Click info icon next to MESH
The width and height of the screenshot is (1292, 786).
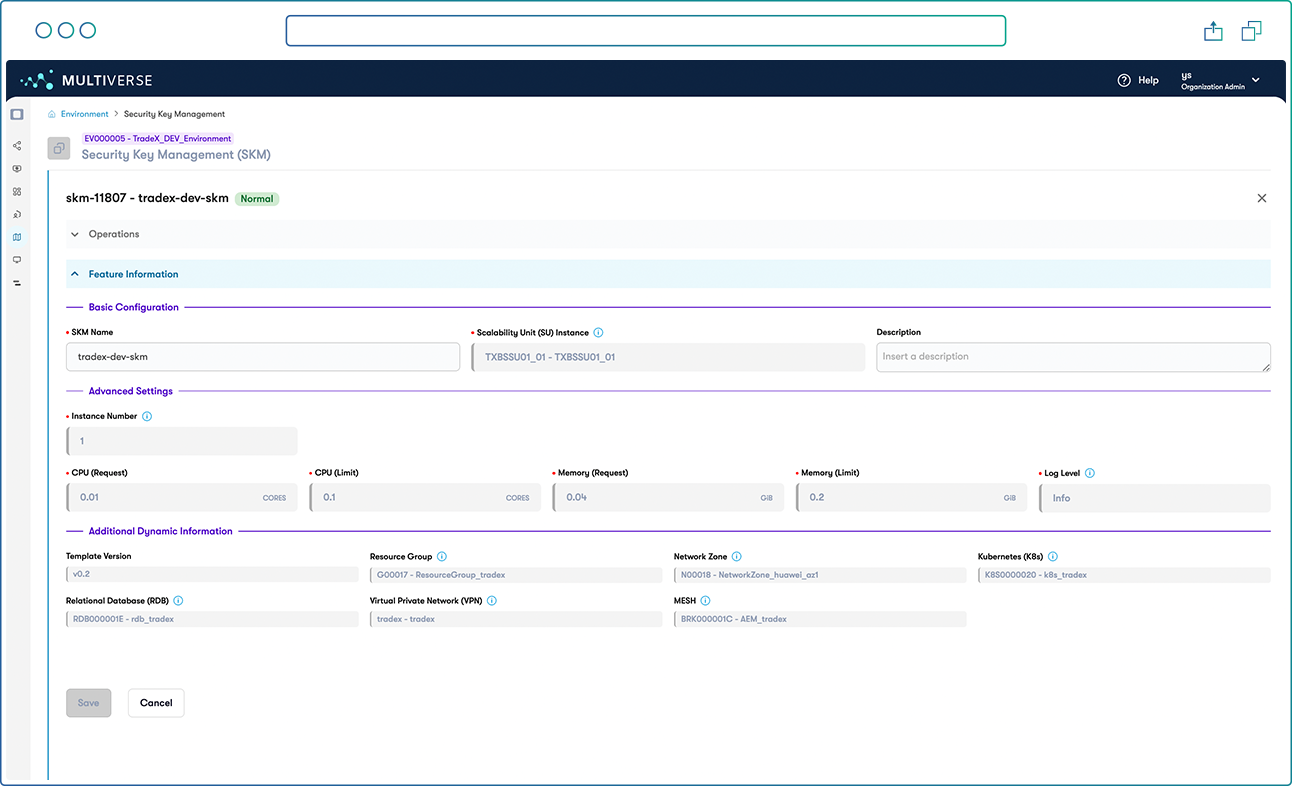point(705,601)
